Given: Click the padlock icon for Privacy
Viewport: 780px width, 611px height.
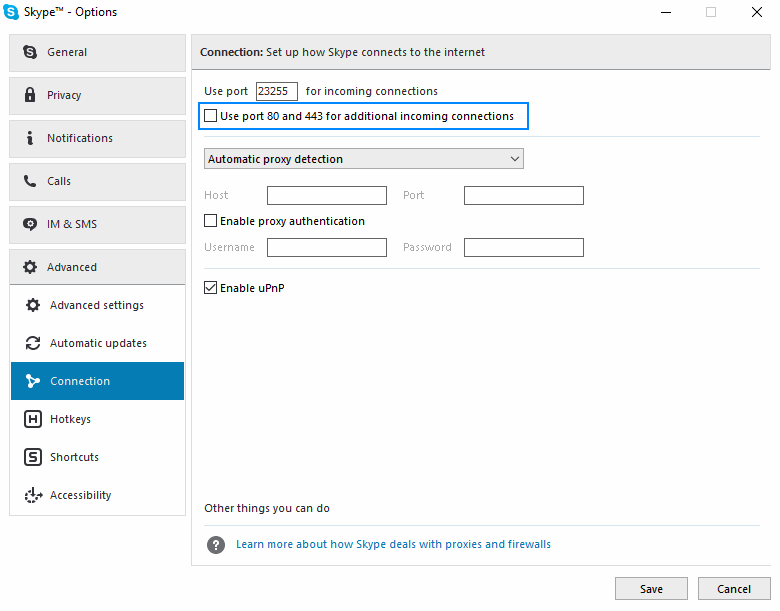Looking at the screenshot, I should click(30, 95).
